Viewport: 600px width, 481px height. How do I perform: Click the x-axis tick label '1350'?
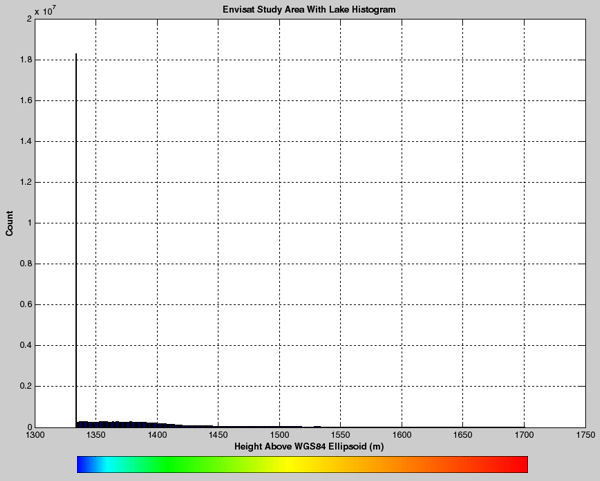tap(96, 435)
